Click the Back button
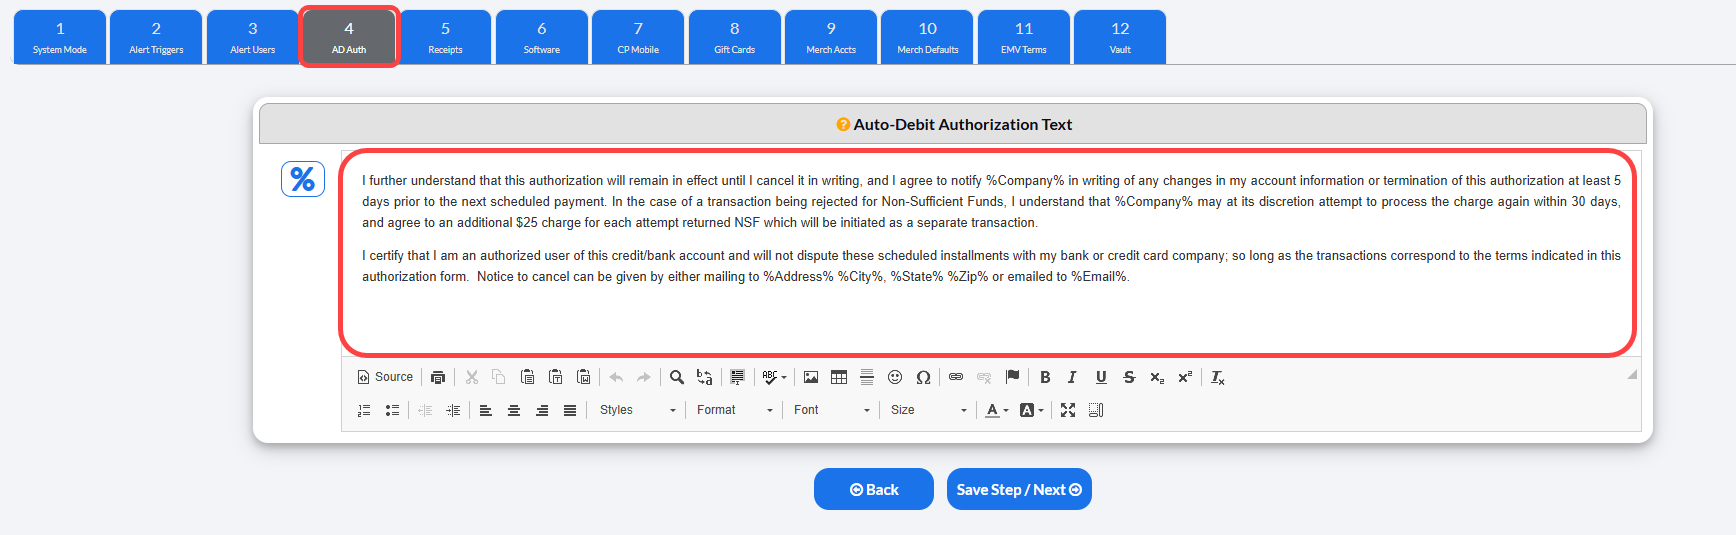1736x535 pixels. pyautogui.click(x=874, y=489)
